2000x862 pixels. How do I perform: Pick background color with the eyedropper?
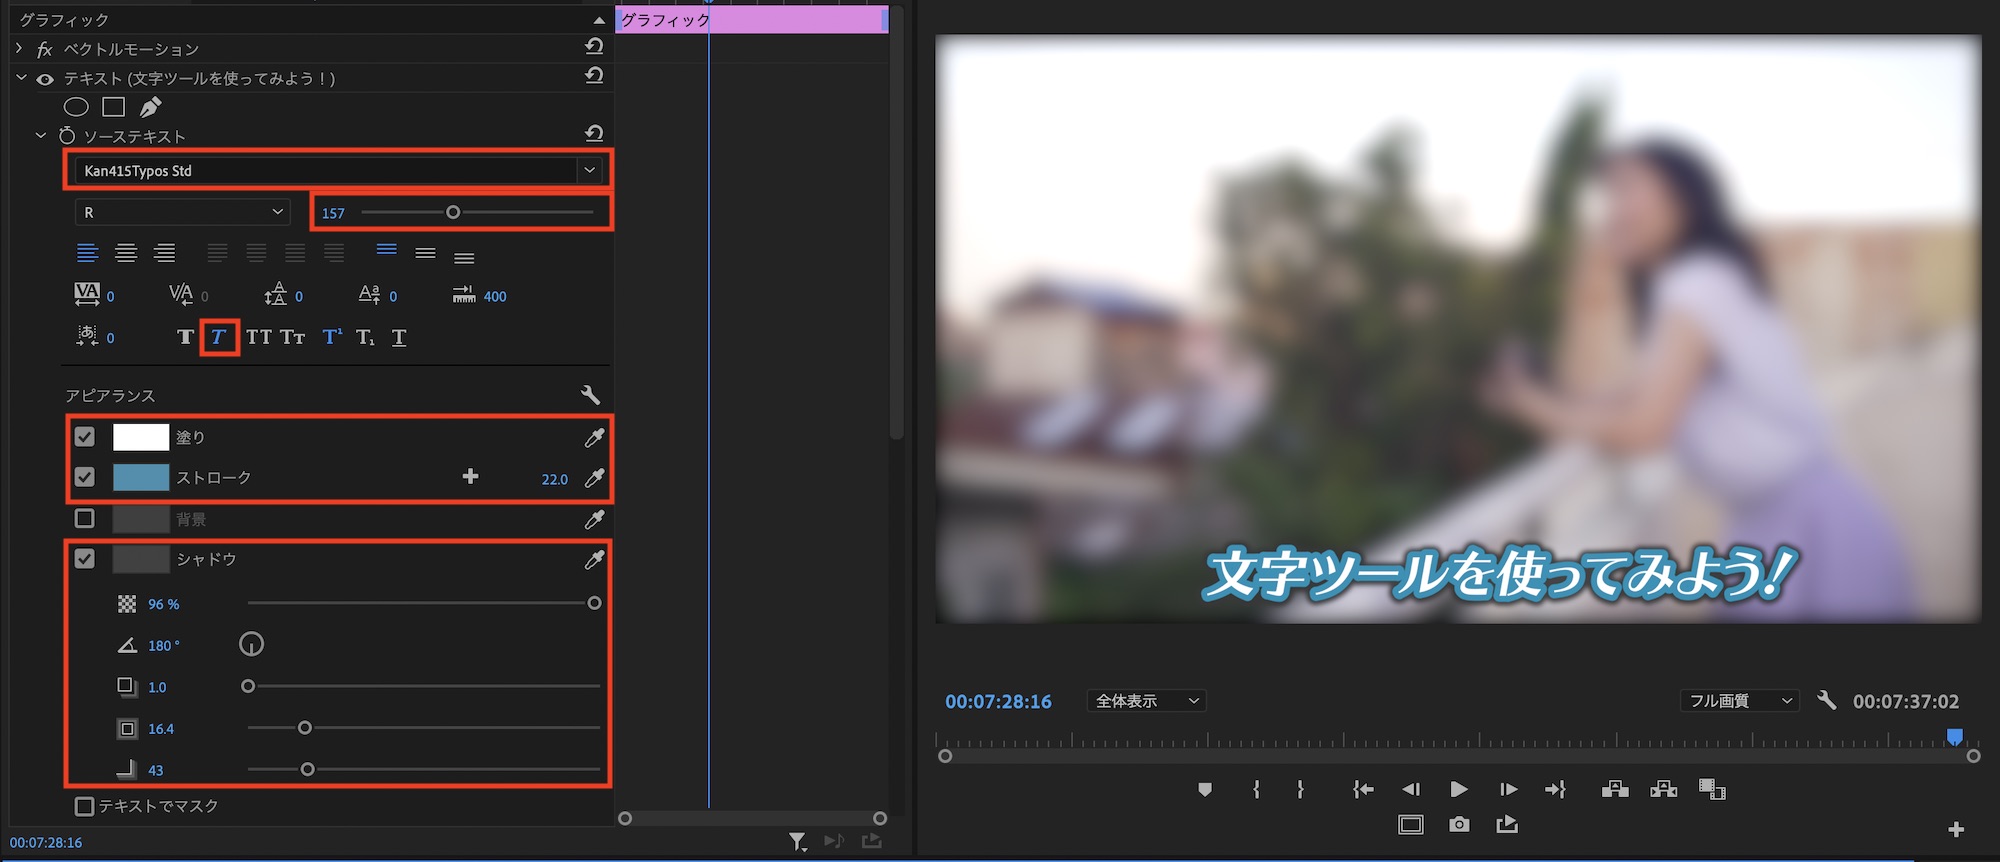[594, 519]
